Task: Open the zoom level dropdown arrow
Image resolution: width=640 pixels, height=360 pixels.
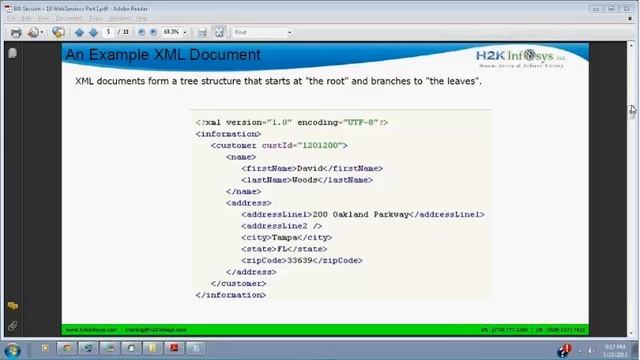Action: click(185, 32)
